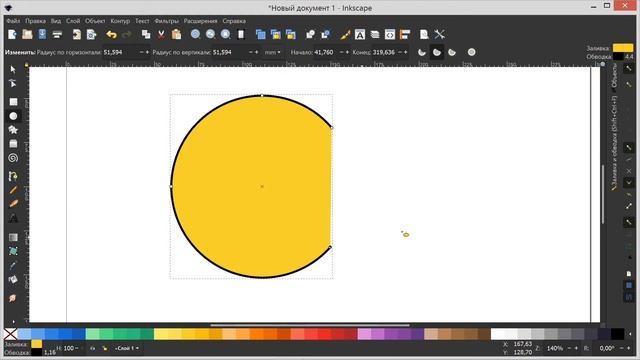
Task: Paste from clipboard using toolbar icon
Action: pos(176,35)
